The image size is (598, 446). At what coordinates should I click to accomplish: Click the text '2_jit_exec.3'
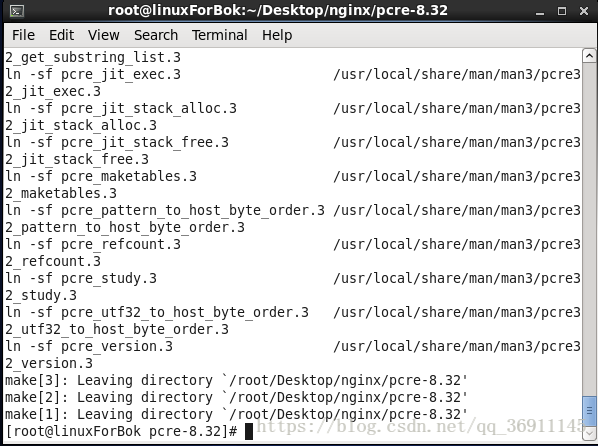pyautogui.click(x=53, y=92)
